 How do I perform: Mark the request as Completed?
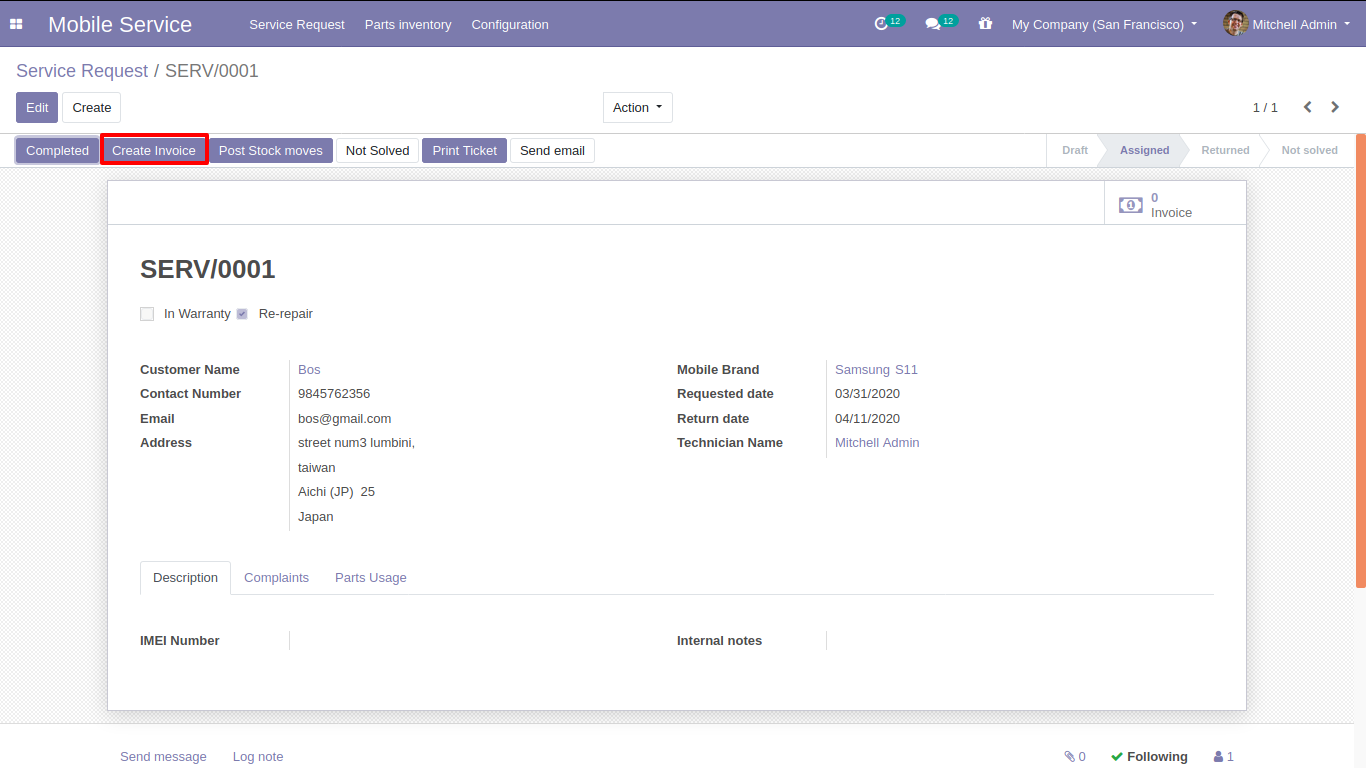point(57,151)
